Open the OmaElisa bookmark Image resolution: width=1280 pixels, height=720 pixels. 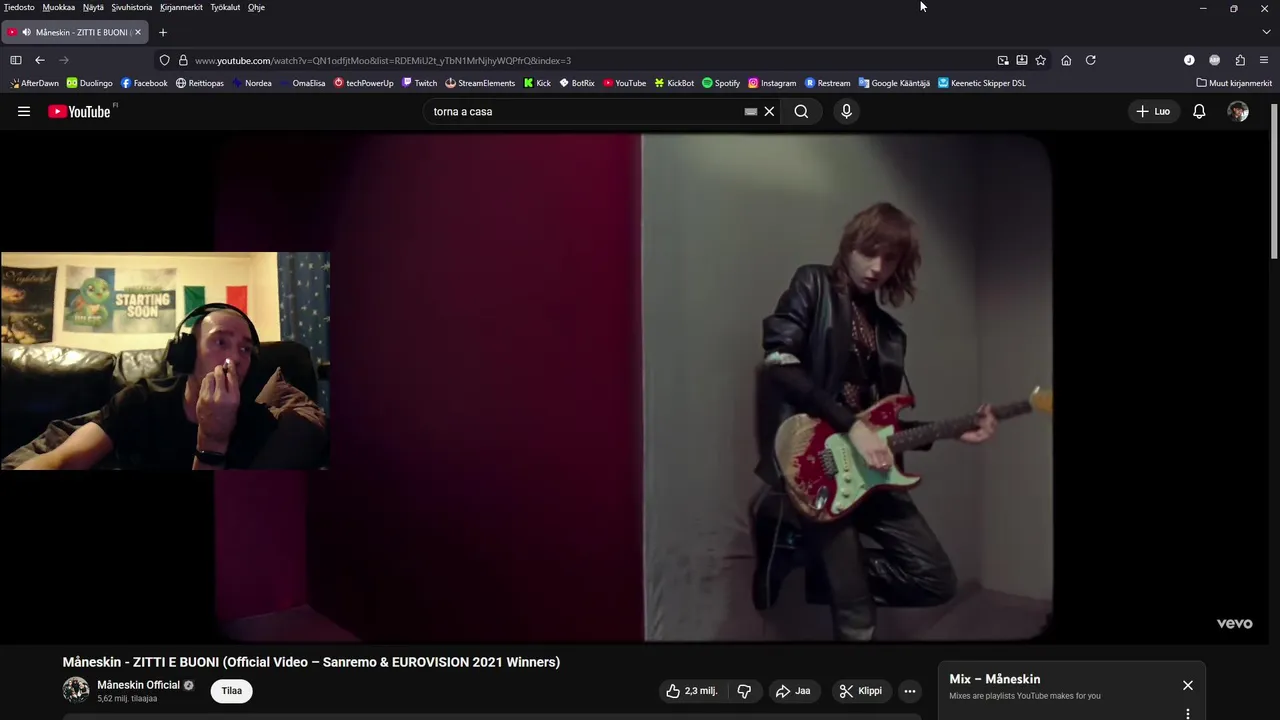tap(303, 83)
